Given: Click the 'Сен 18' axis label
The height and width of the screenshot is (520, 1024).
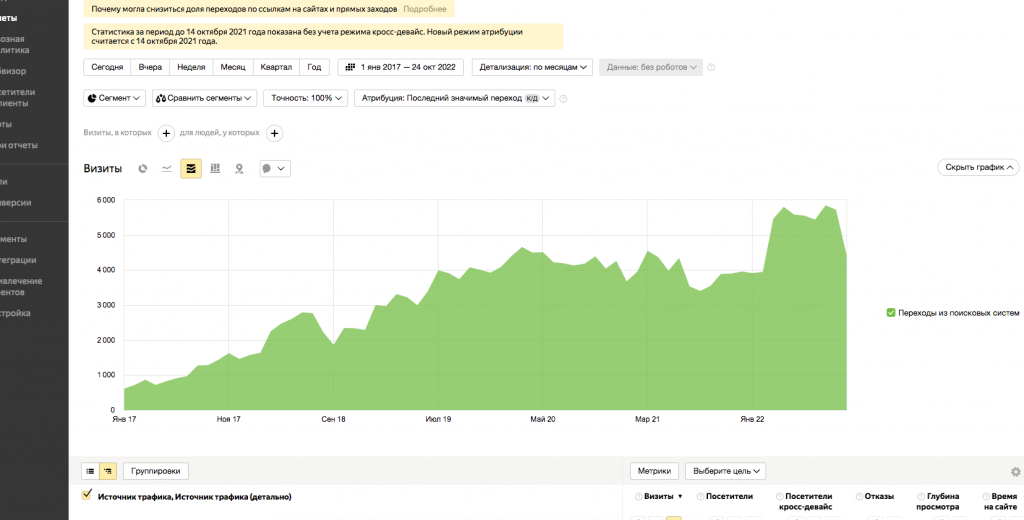Looking at the screenshot, I should tap(333, 419).
